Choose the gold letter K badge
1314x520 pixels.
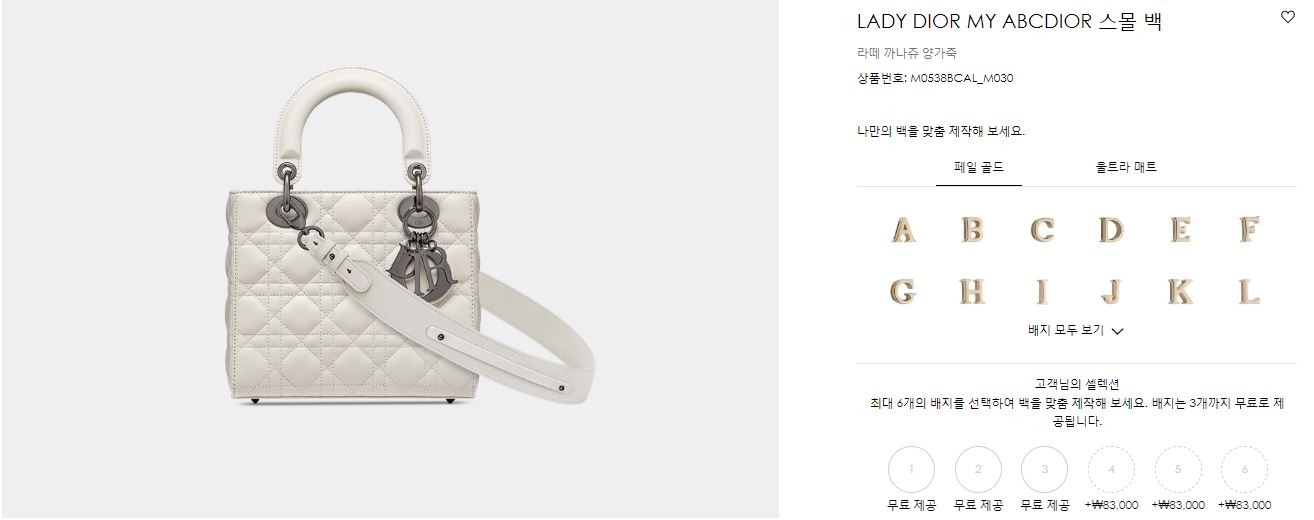point(1180,292)
